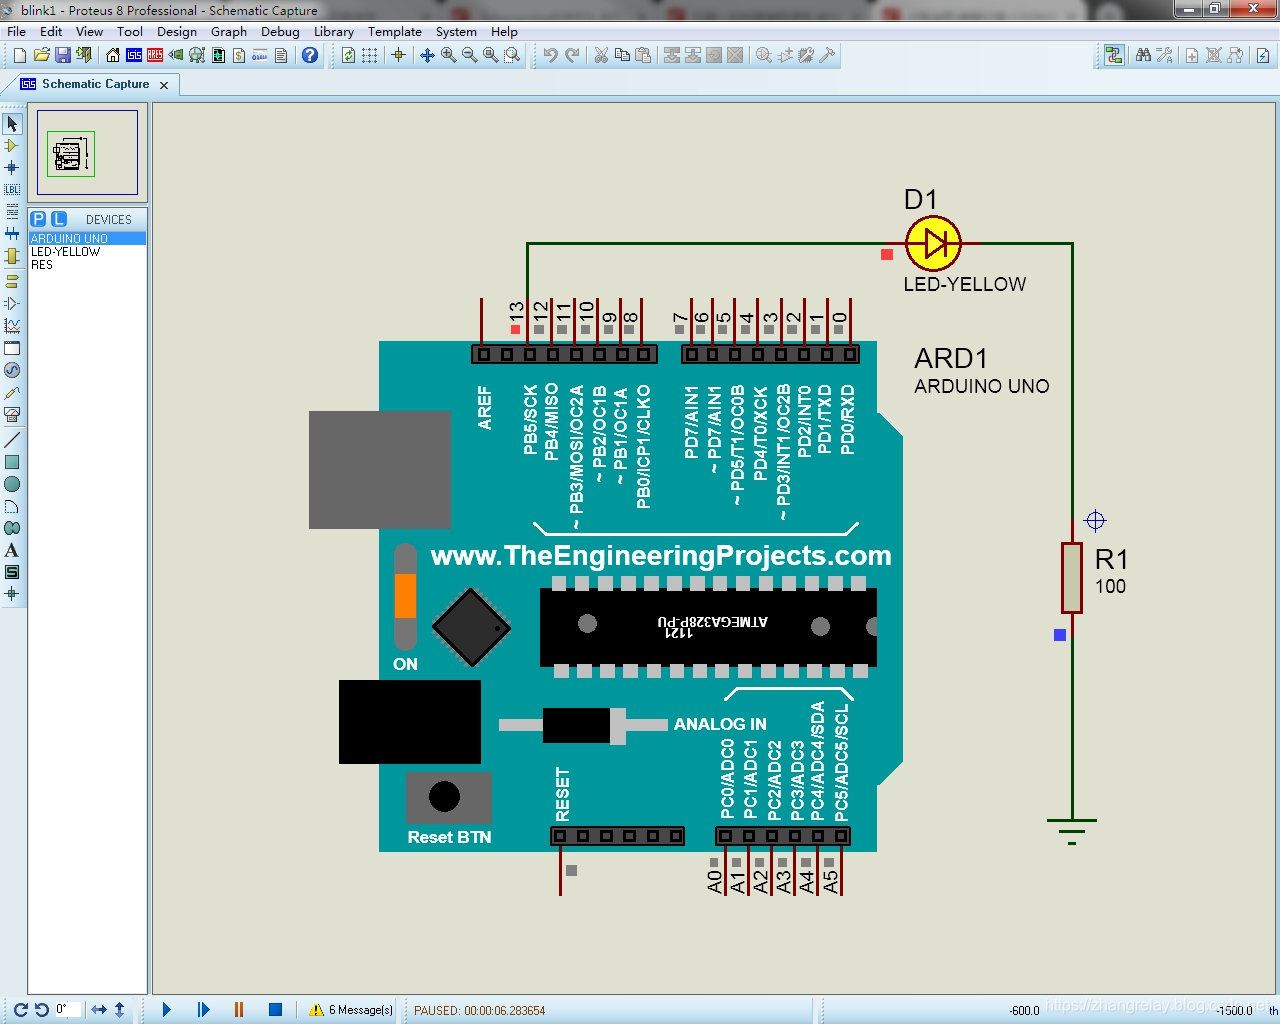Viewport: 1280px width, 1024px height.
Task: Select RES in devices list
Action: tap(87, 265)
